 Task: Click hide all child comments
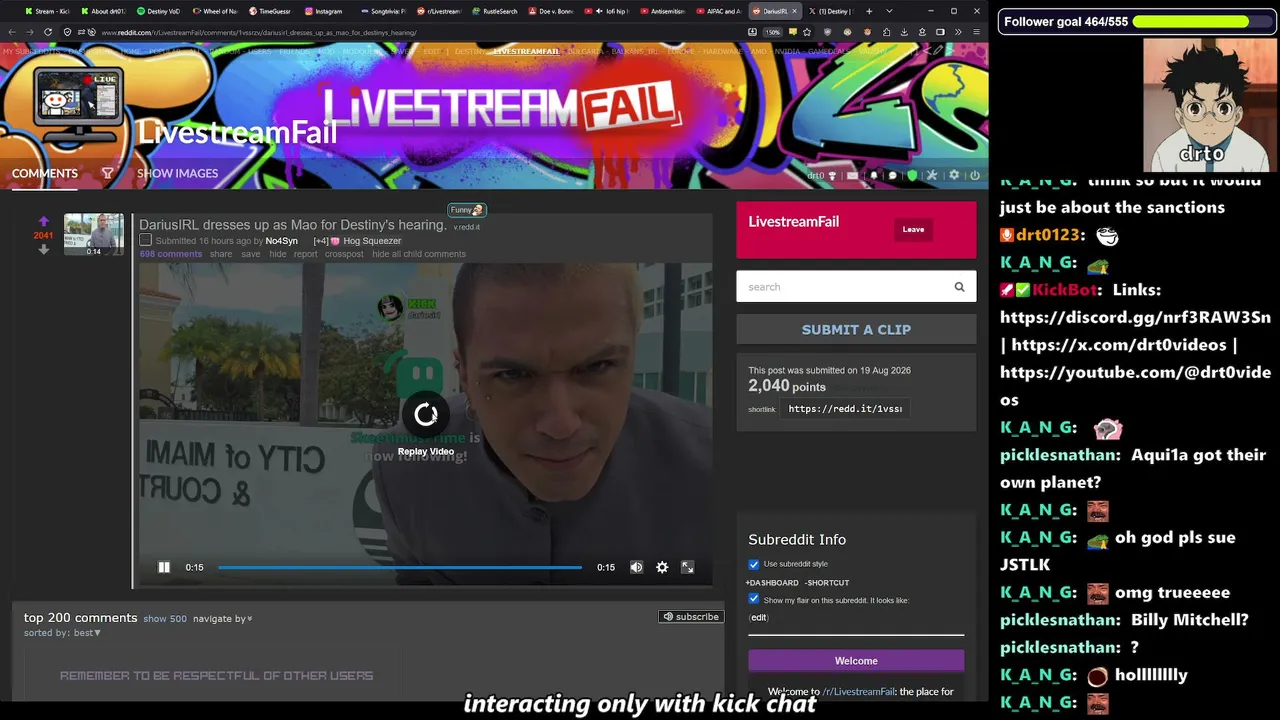419,254
